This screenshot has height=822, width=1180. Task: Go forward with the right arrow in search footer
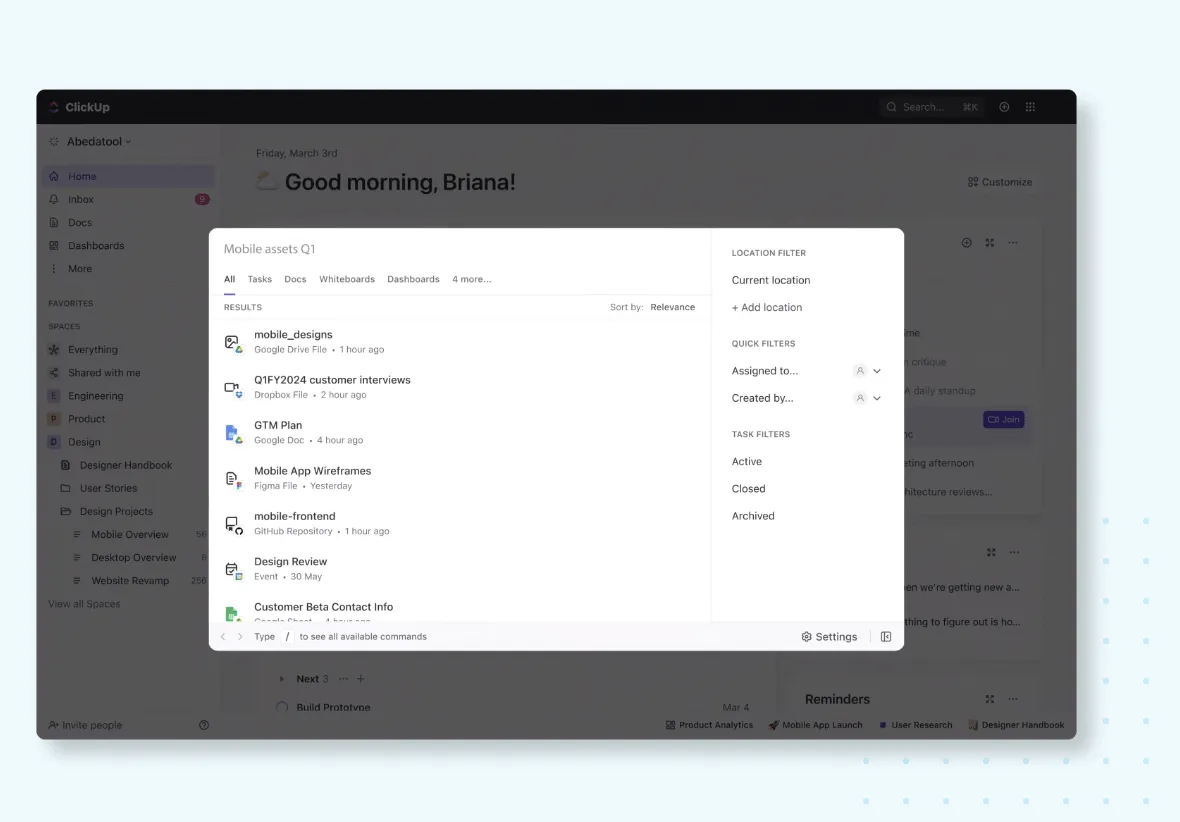click(x=240, y=637)
